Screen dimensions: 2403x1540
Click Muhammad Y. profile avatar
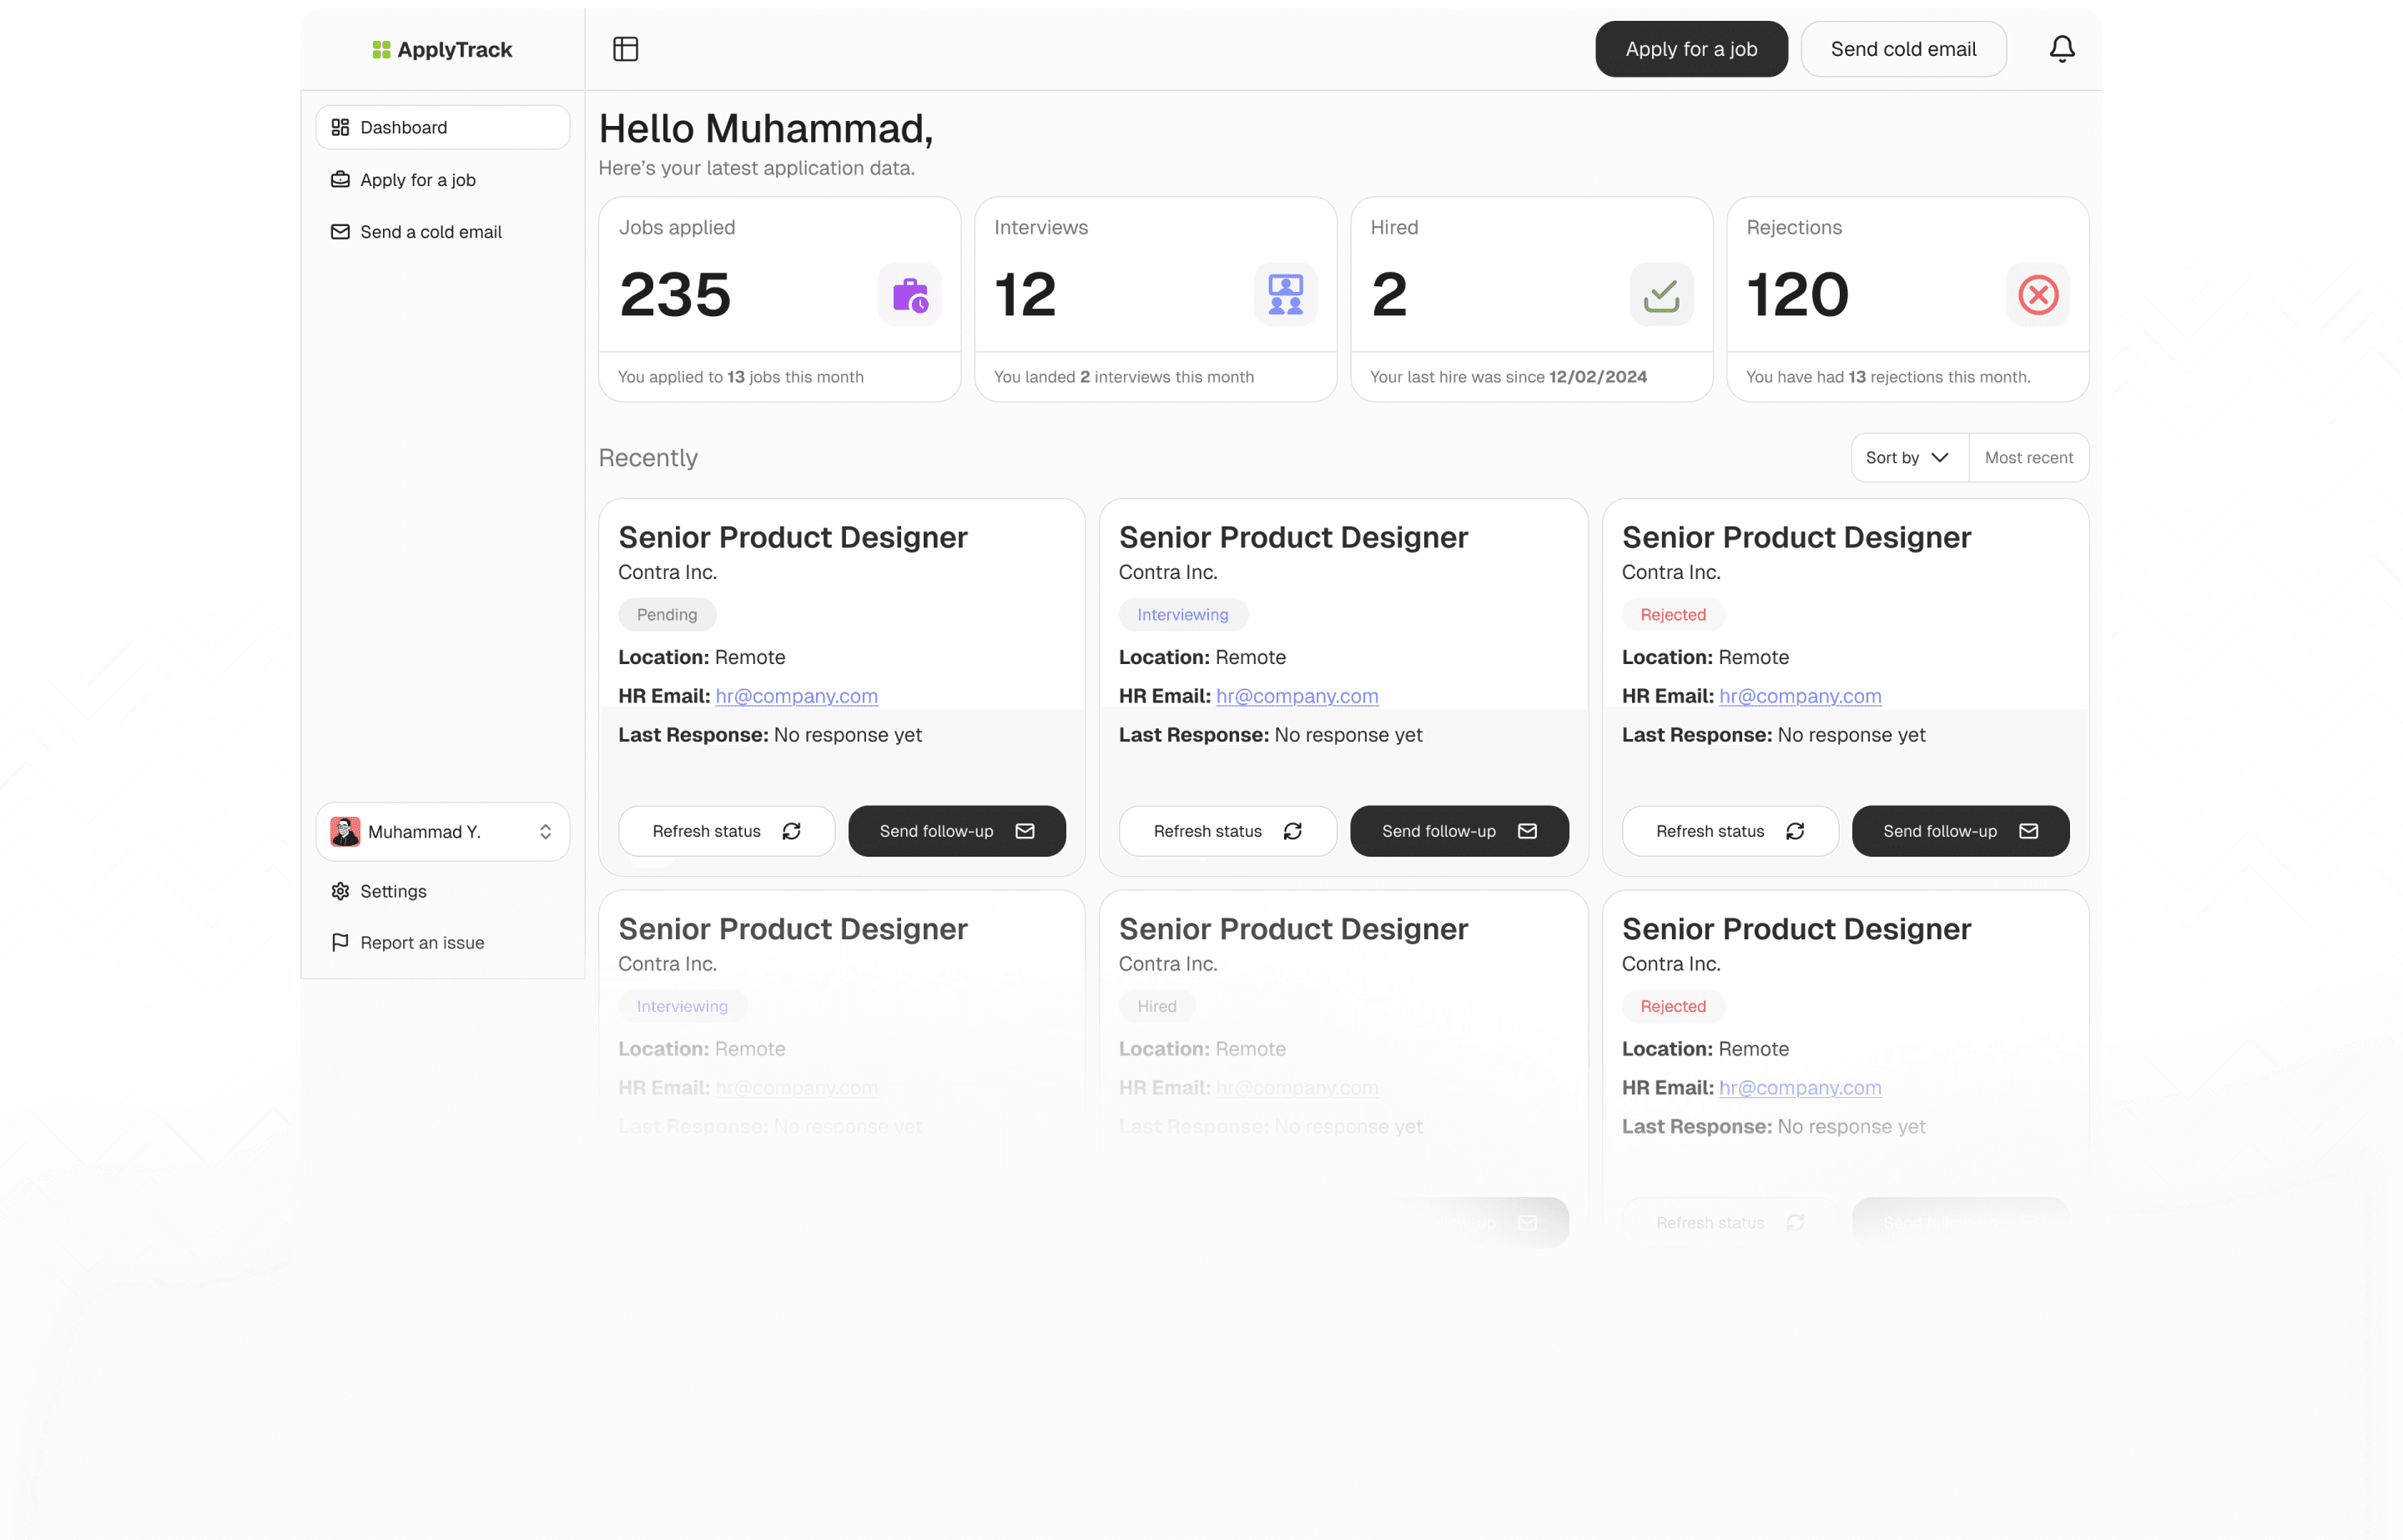tap(345, 831)
